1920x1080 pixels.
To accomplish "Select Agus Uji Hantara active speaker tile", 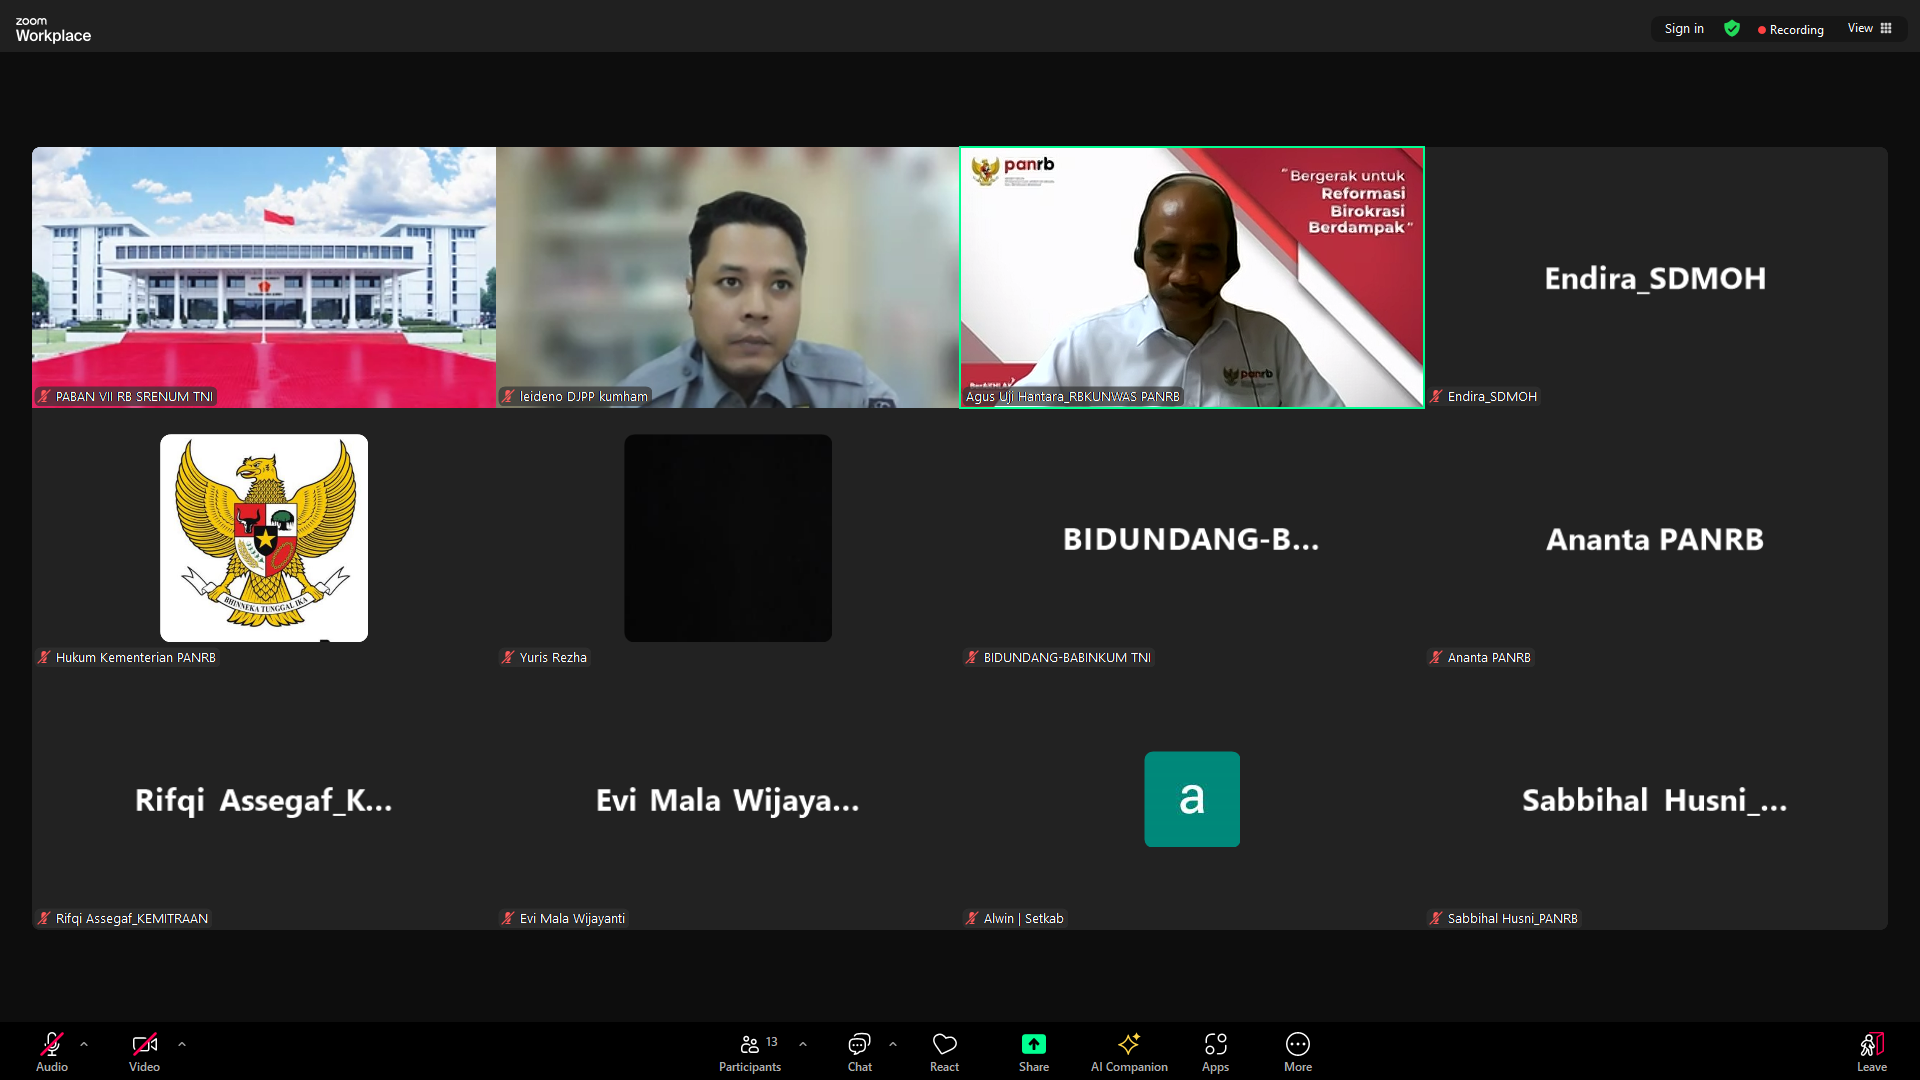I will coord(1192,277).
